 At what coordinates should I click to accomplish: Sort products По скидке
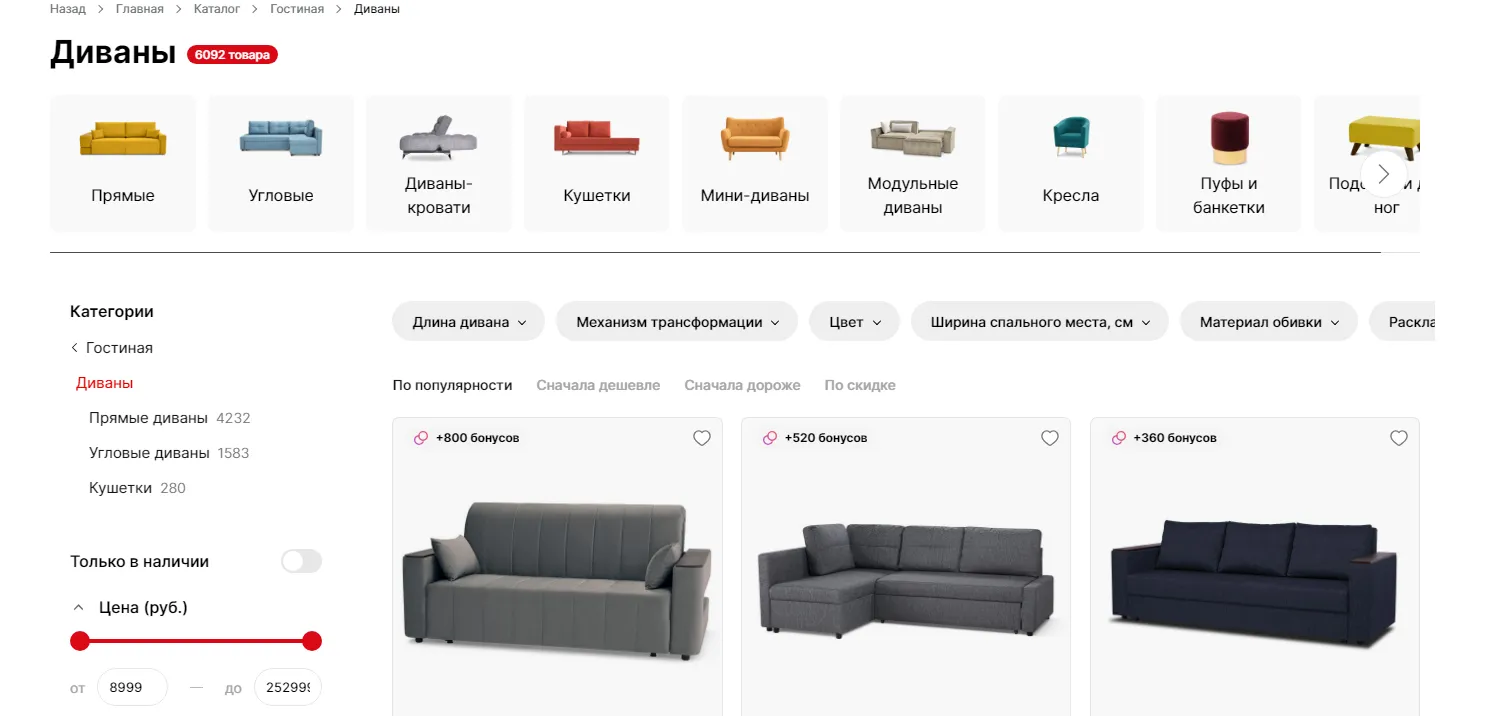[860, 385]
